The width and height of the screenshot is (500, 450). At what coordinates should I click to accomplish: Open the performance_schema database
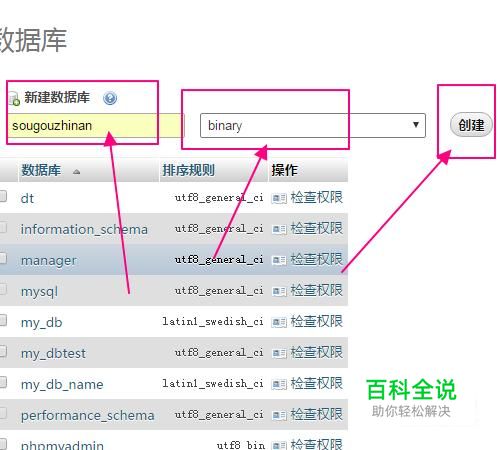click(x=87, y=416)
